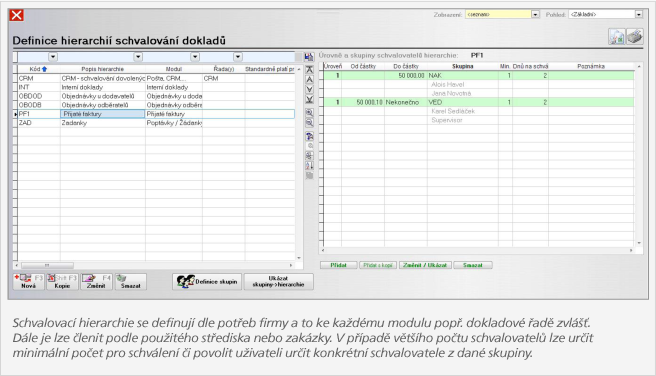
Task: Click the printer icon at top right
Action: pyautogui.click(x=635, y=37)
